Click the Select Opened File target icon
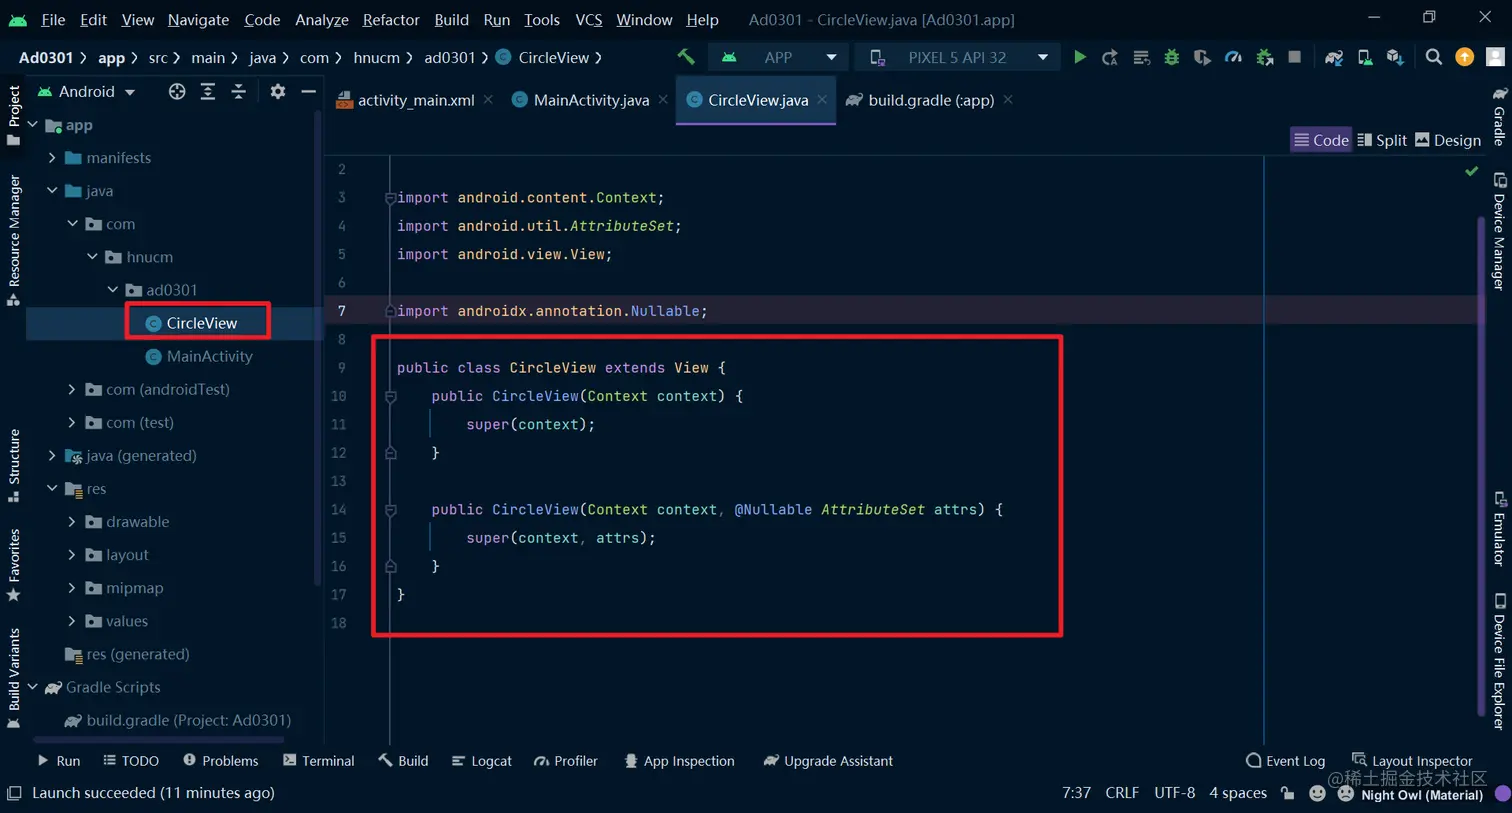This screenshot has height=813, width=1512. (177, 91)
